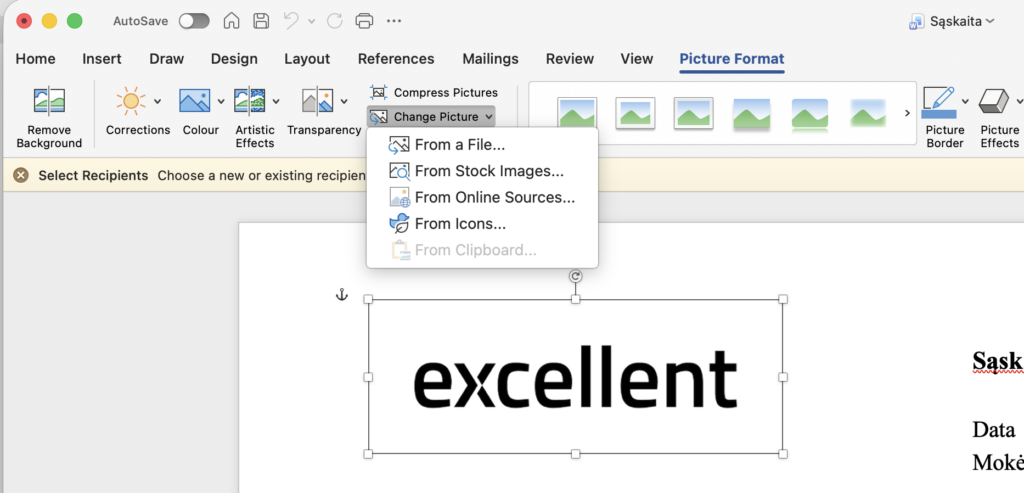Select the Picture Format tab
1024x493 pixels.
click(x=732, y=59)
